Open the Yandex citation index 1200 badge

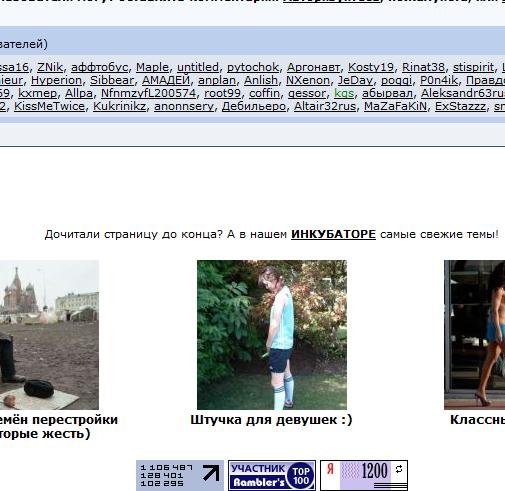[364, 476]
